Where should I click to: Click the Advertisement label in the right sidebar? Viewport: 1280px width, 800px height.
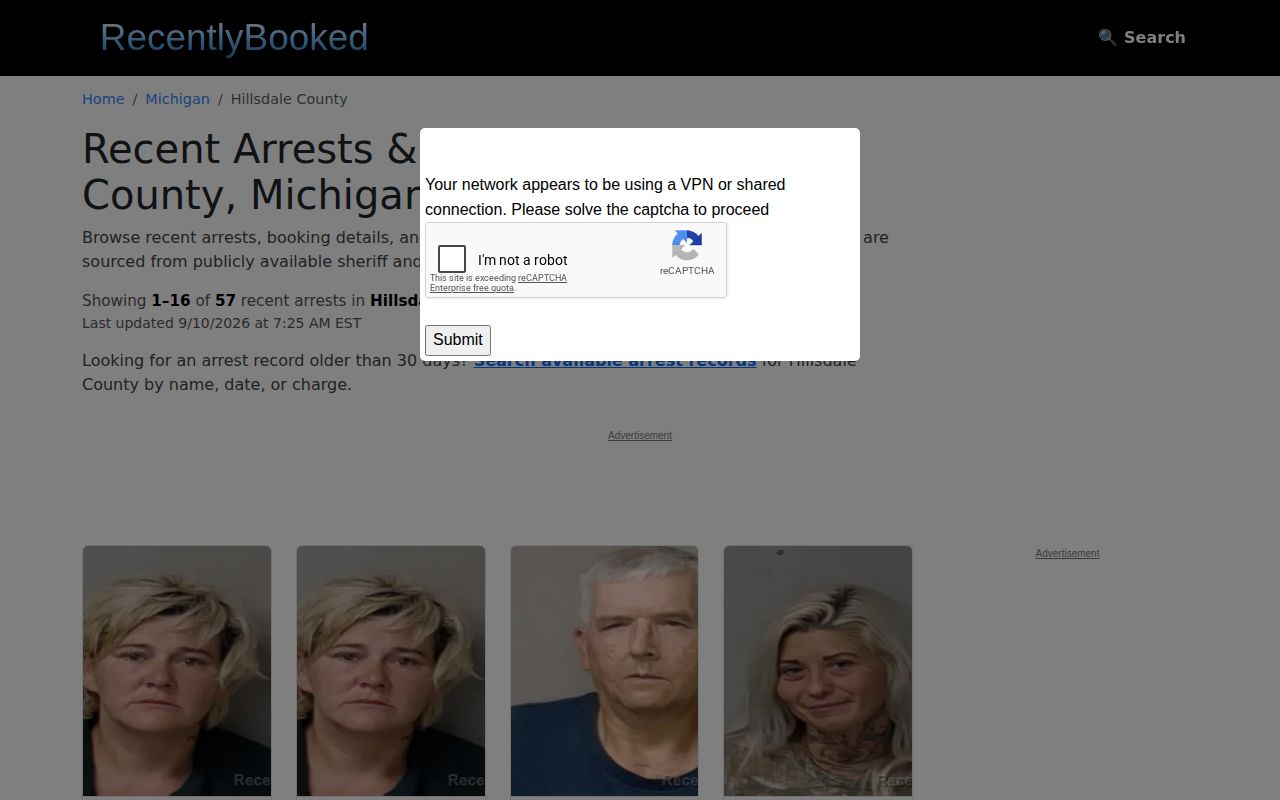1067,553
